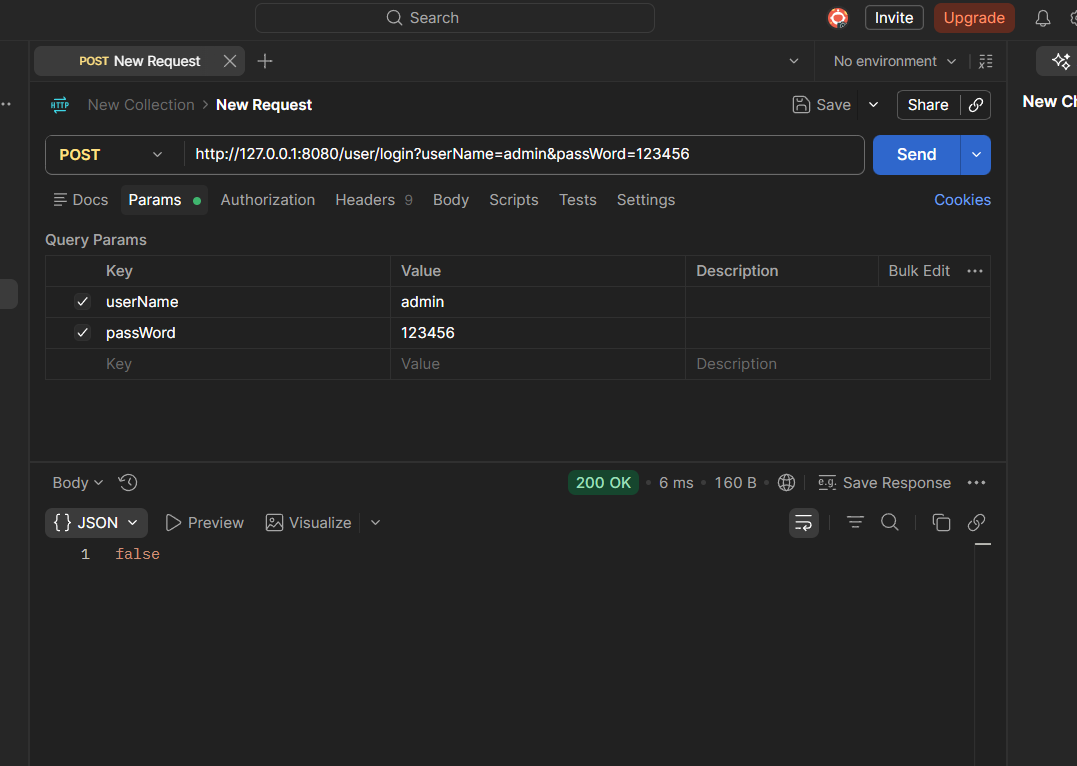Open the Cookies link
This screenshot has height=766, width=1077.
click(x=962, y=200)
